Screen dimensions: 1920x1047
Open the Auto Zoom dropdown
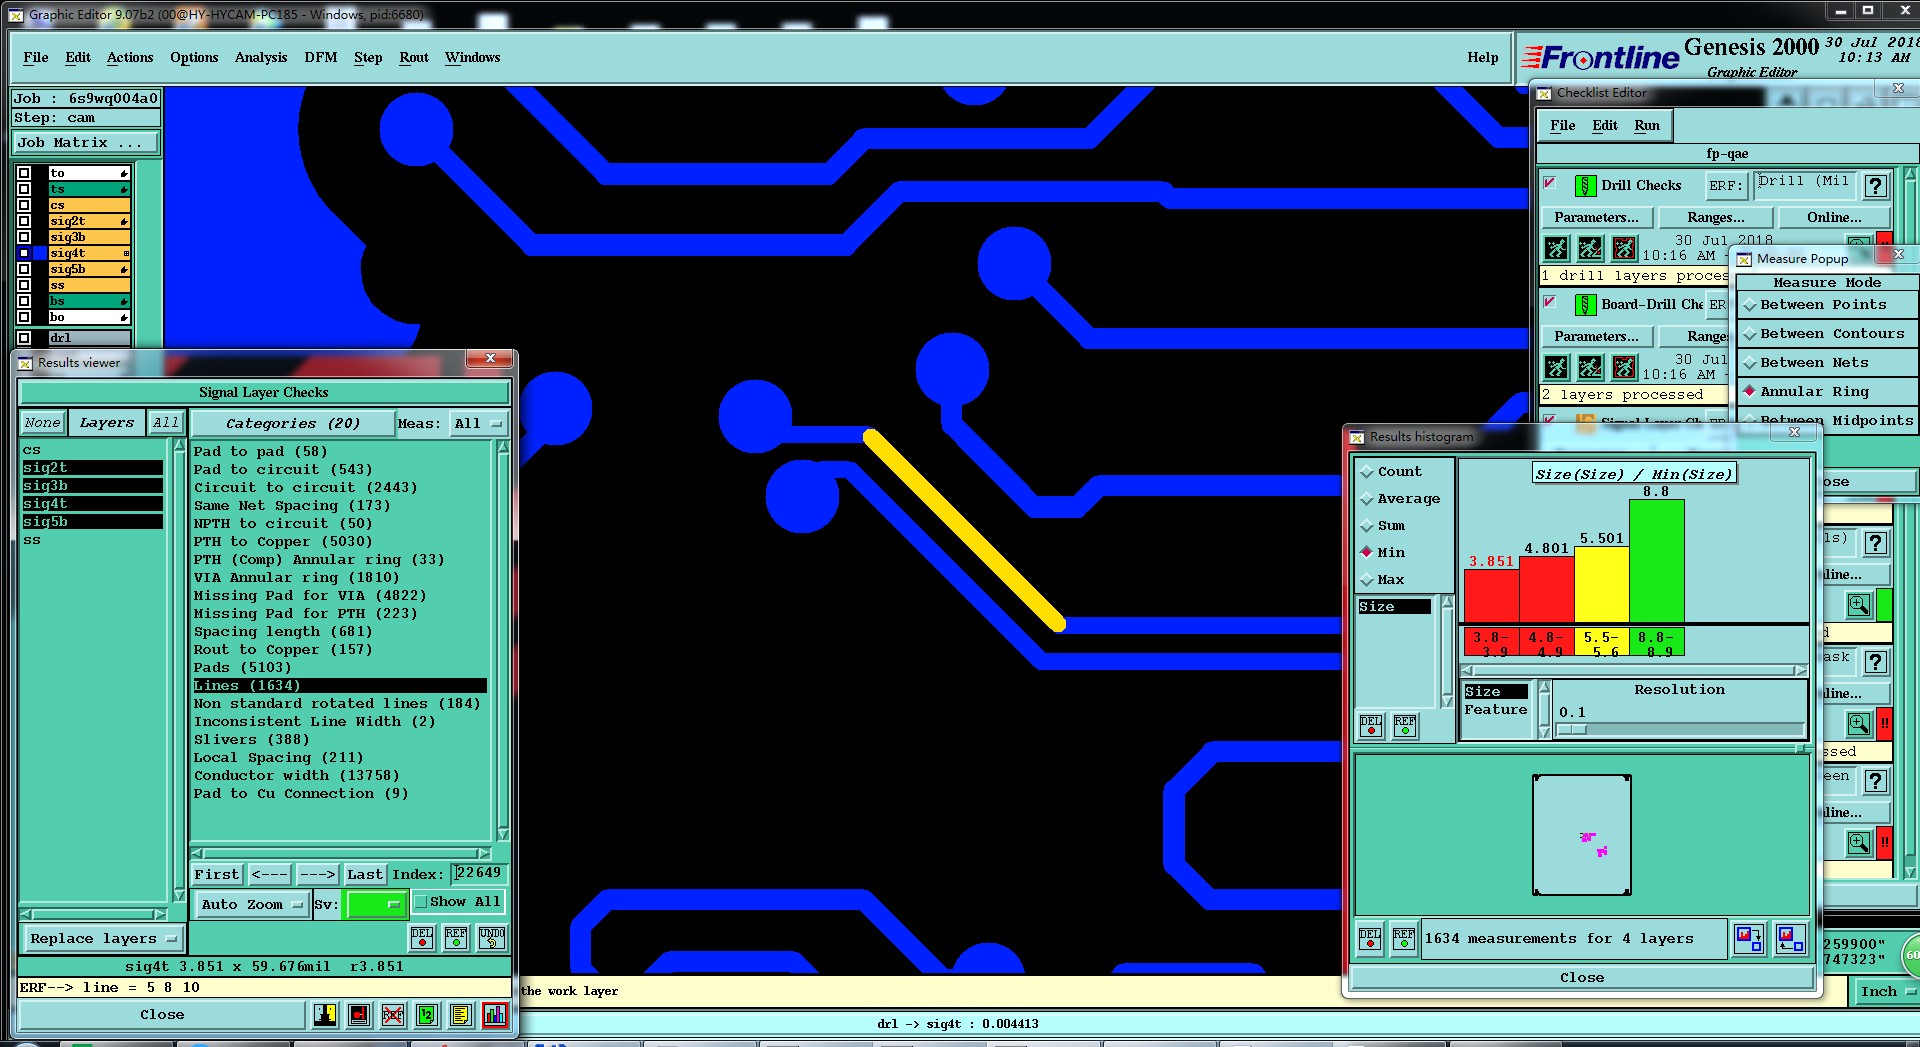(x=251, y=905)
